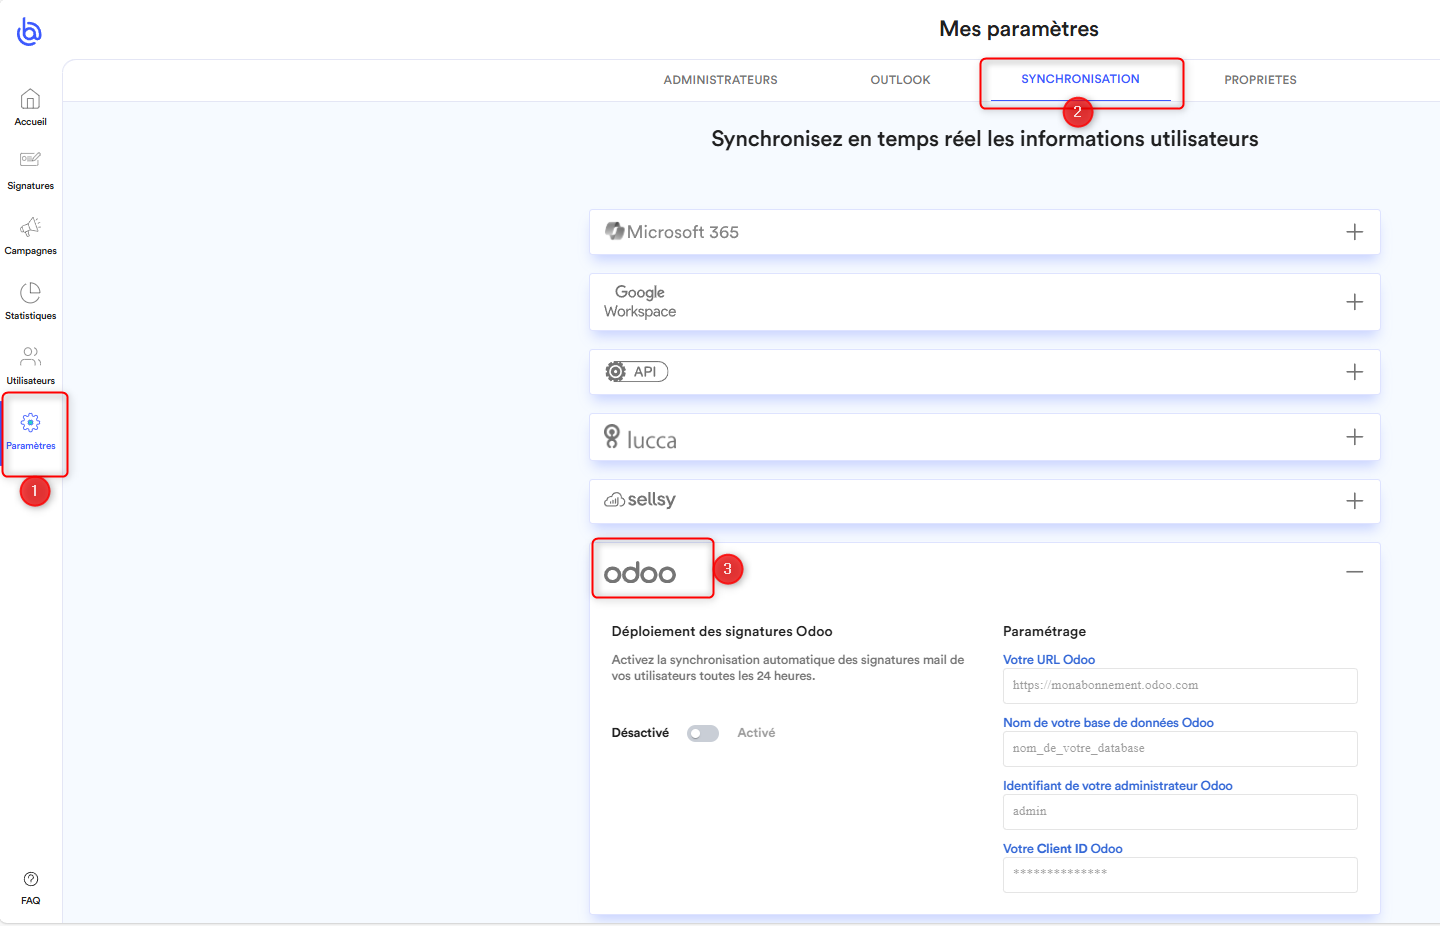Expand the sellsy integration panel
The image size is (1440, 926).
(1354, 501)
